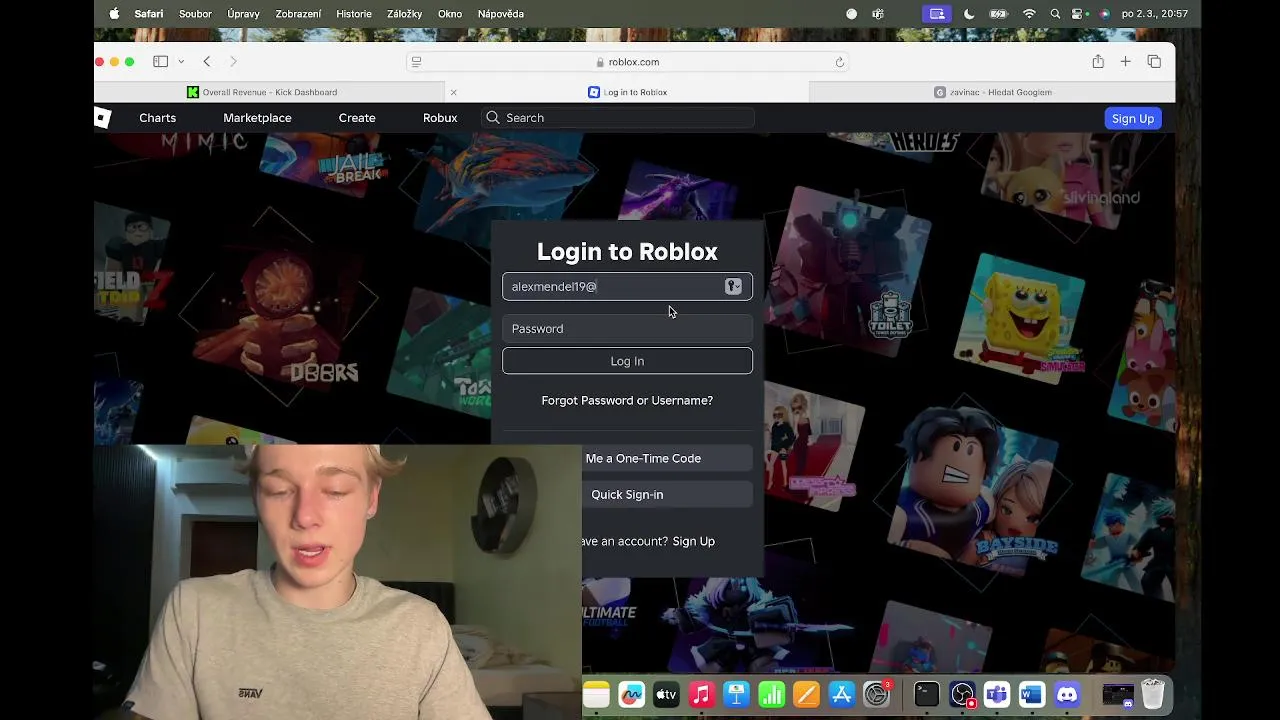
Task: Open Apple TV from the dock
Action: (x=666, y=694)
